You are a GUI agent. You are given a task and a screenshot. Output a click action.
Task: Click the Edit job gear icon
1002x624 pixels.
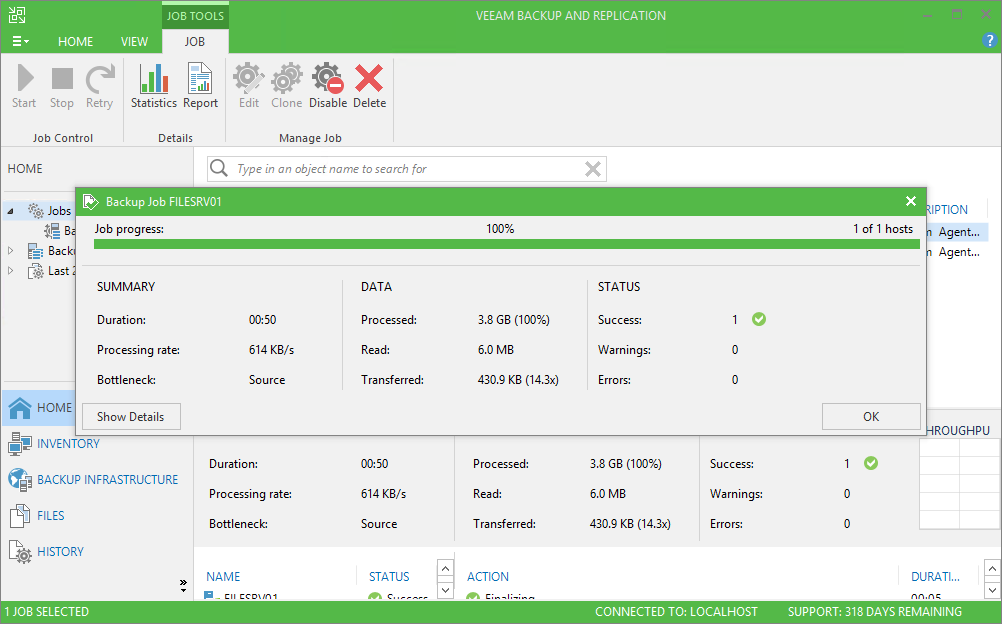tap(249, 78)
